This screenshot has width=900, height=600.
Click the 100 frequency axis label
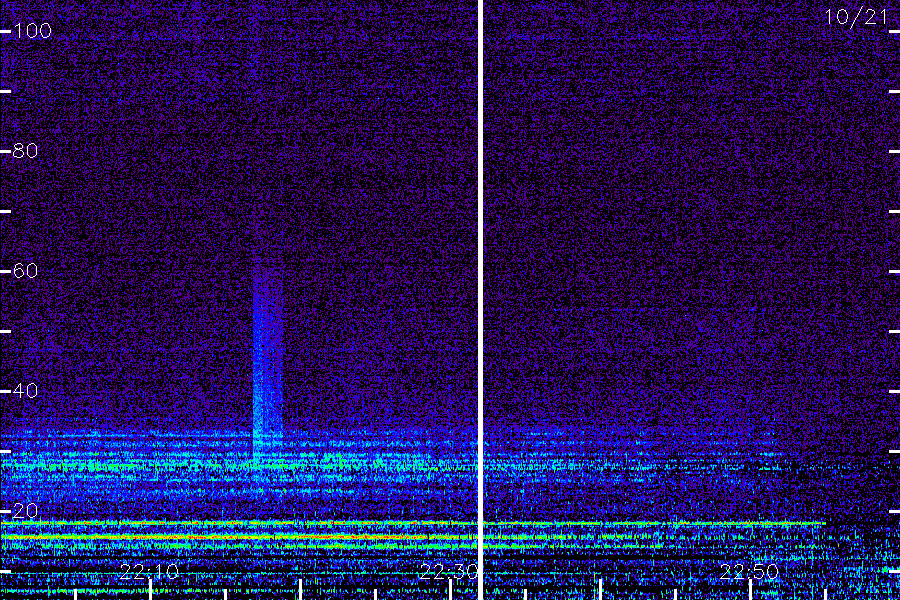(32, 30)
